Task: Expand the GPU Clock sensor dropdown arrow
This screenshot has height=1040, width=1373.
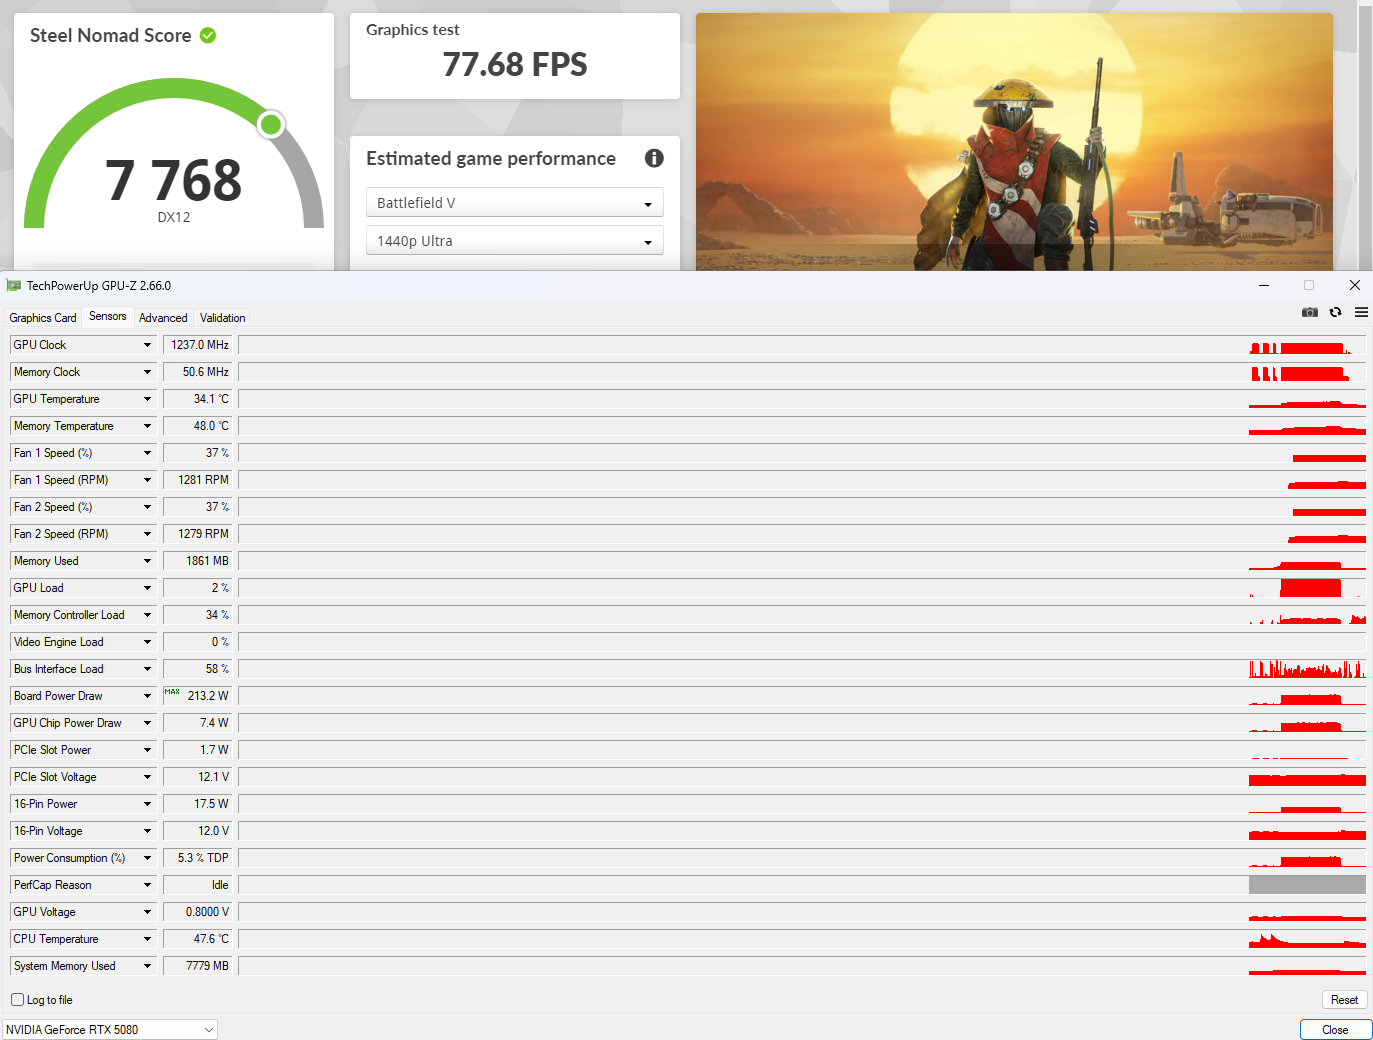Action: (147, 345)
